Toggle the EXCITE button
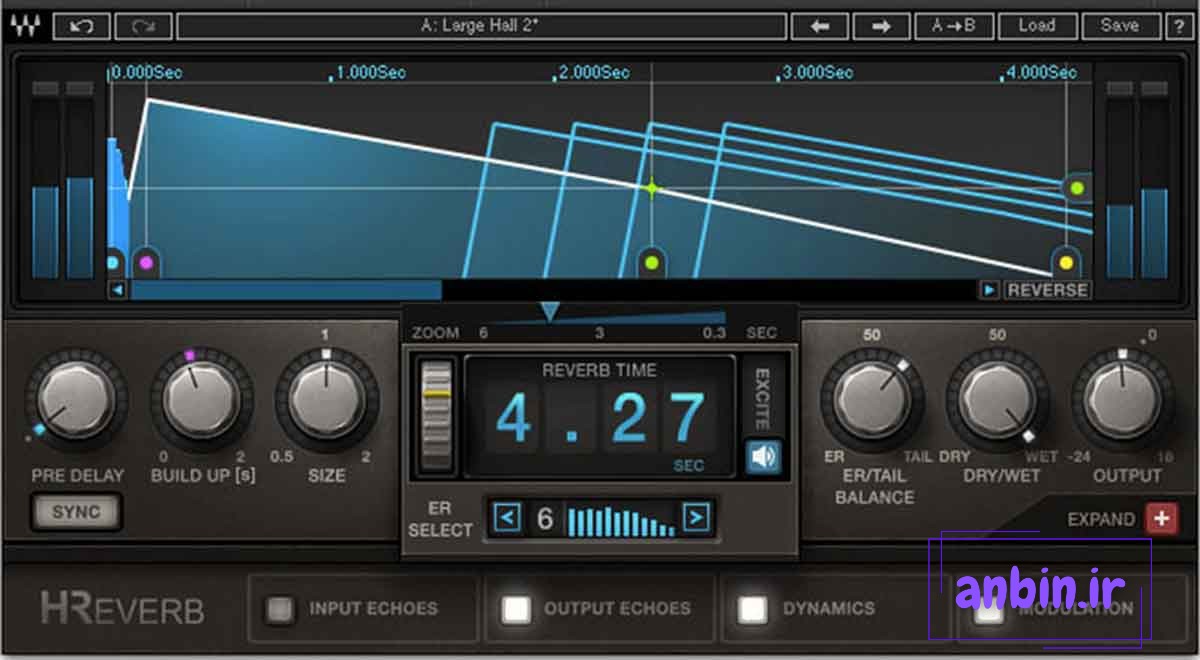This screenshot has height=660, width=1200. coord(762,399)
